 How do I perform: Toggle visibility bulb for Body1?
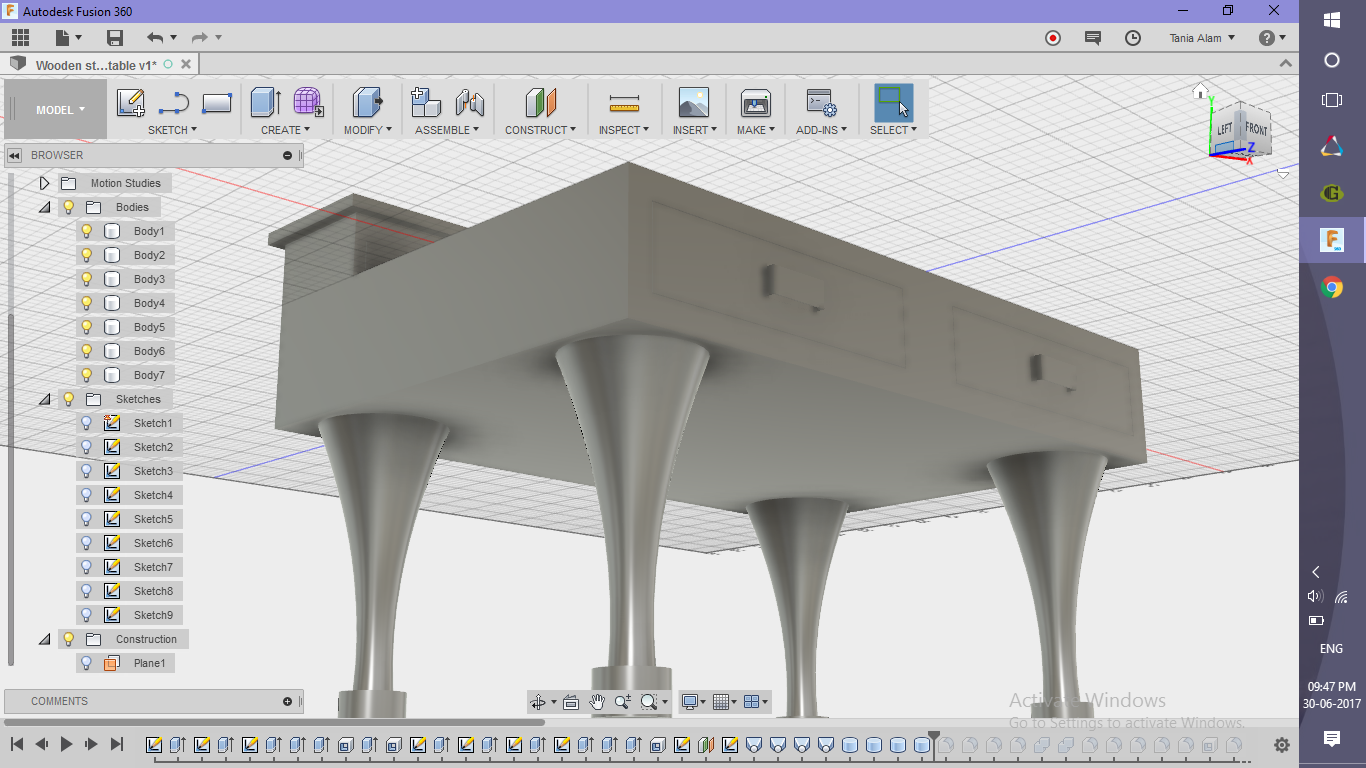pos(87,231)
